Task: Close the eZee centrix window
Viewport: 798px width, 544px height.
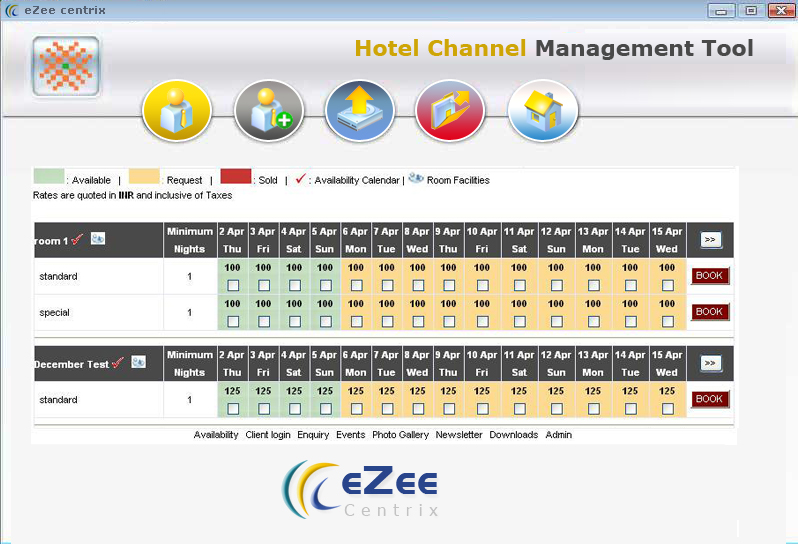Action: pyautogui.click(x=781, y=10)
